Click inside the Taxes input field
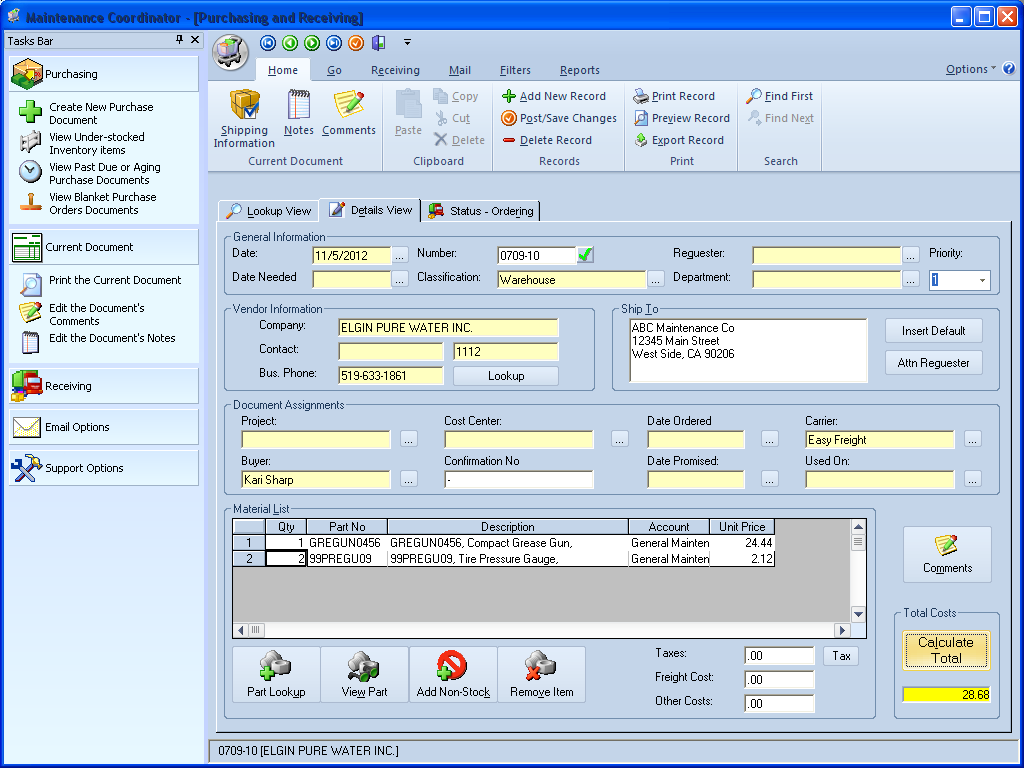Image resolution: width=1024 pixels, height=768 pixels. 778,656
